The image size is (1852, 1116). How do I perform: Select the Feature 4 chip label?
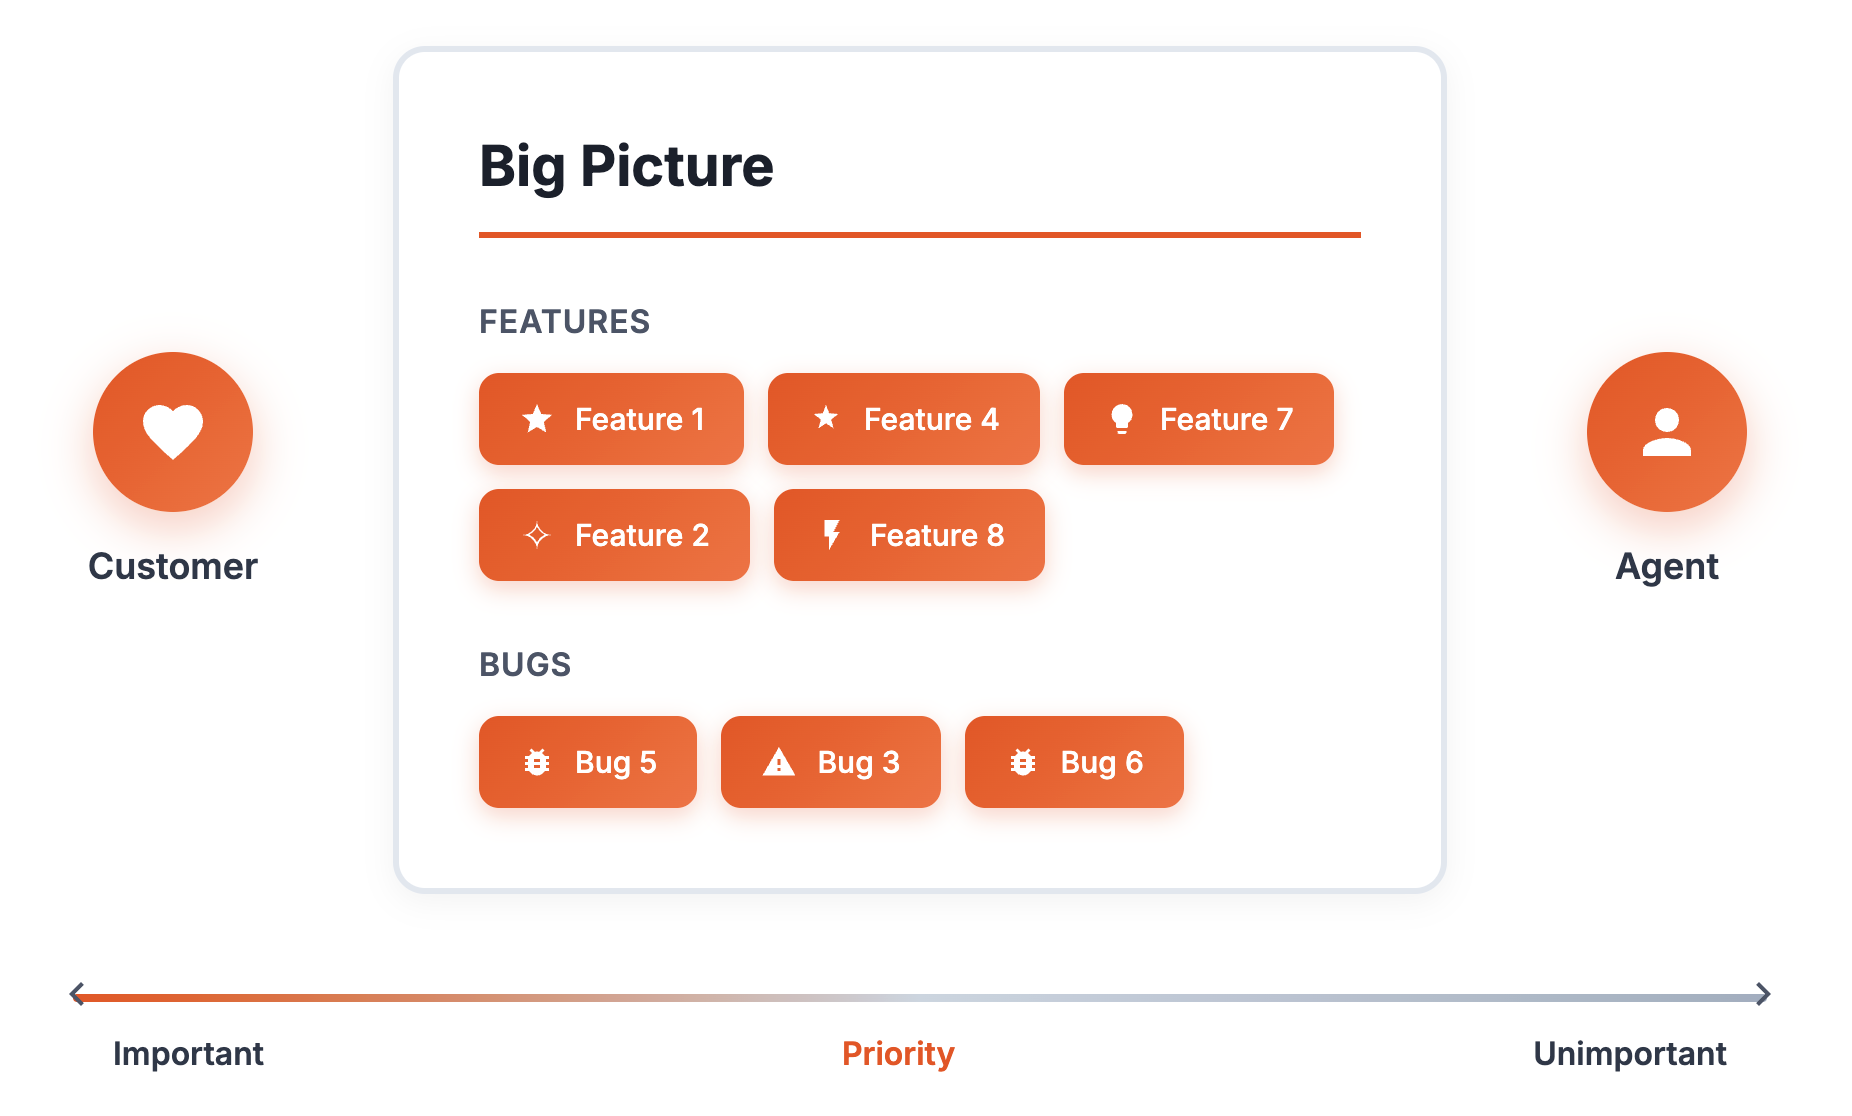click(x=931, y=419)
